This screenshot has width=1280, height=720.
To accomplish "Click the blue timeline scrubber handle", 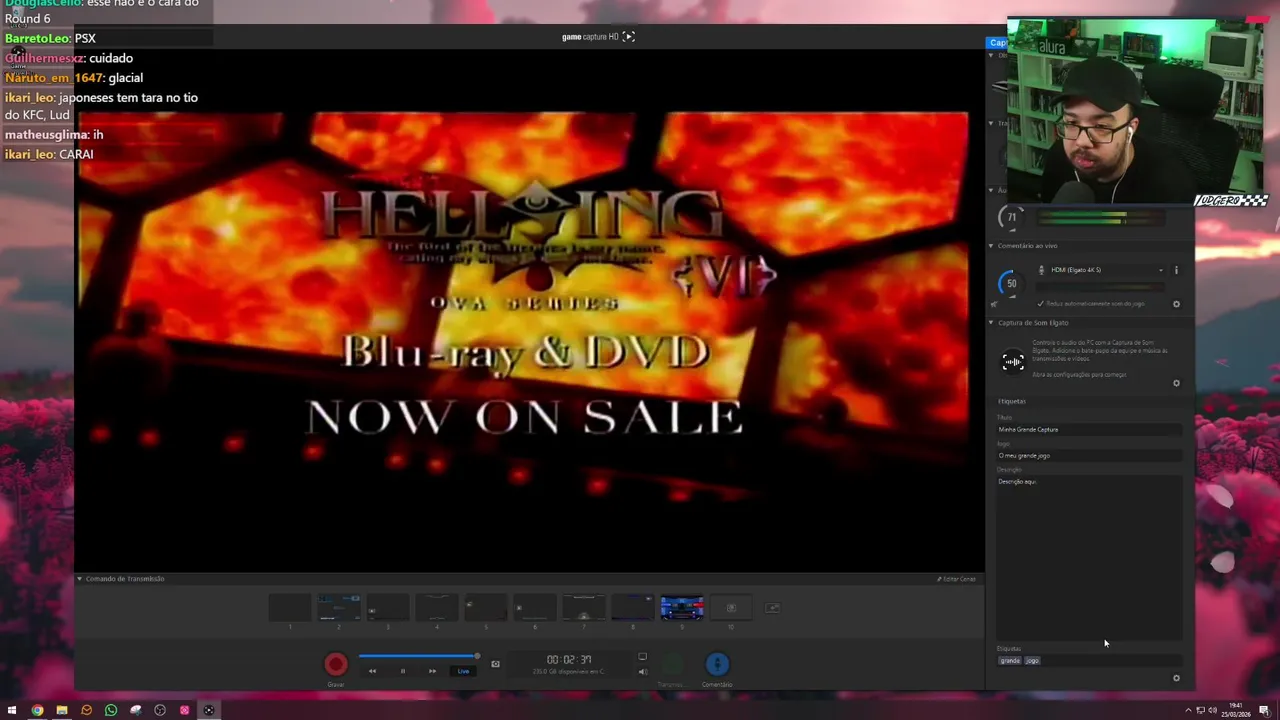I will pos(477,656).
